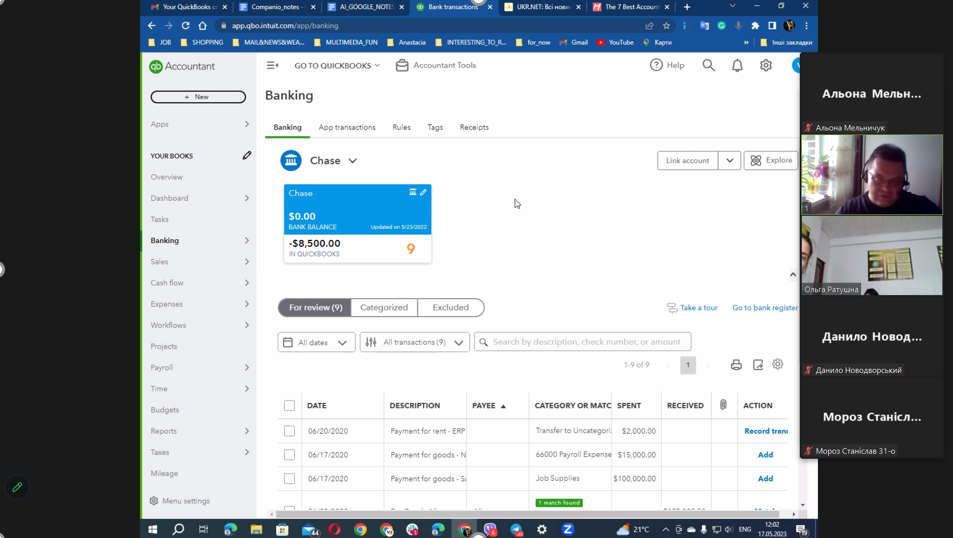
Task: Open Zoom from the taskbar
Action: tap(568, 529)
